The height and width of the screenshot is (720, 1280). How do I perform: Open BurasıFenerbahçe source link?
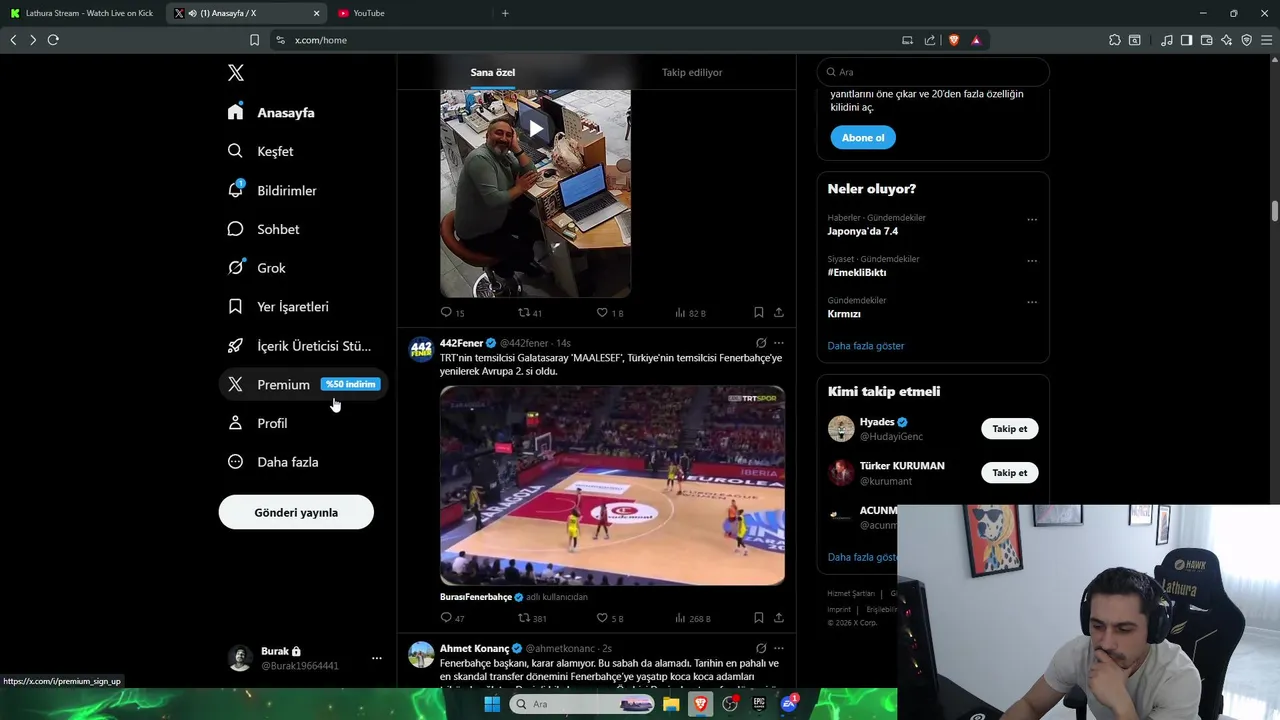point(476,597)
